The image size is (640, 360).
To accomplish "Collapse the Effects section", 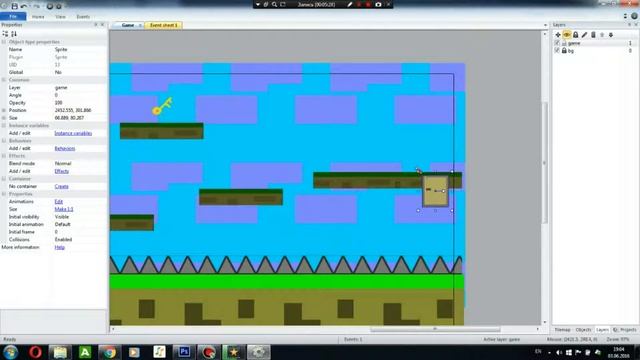I will tap(4, 156).
